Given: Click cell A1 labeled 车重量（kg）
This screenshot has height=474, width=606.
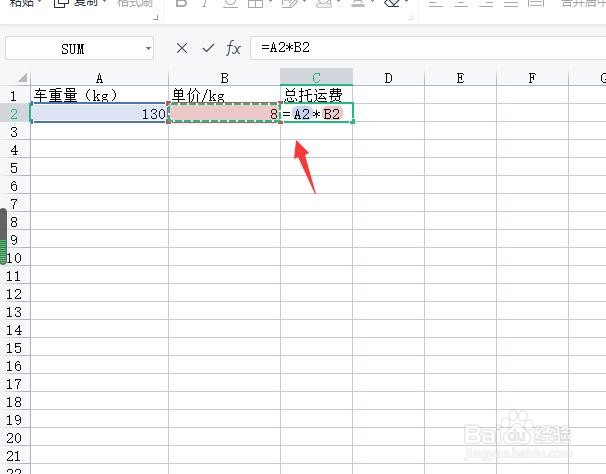Looking at the screenshot, I should coord(99,95).
